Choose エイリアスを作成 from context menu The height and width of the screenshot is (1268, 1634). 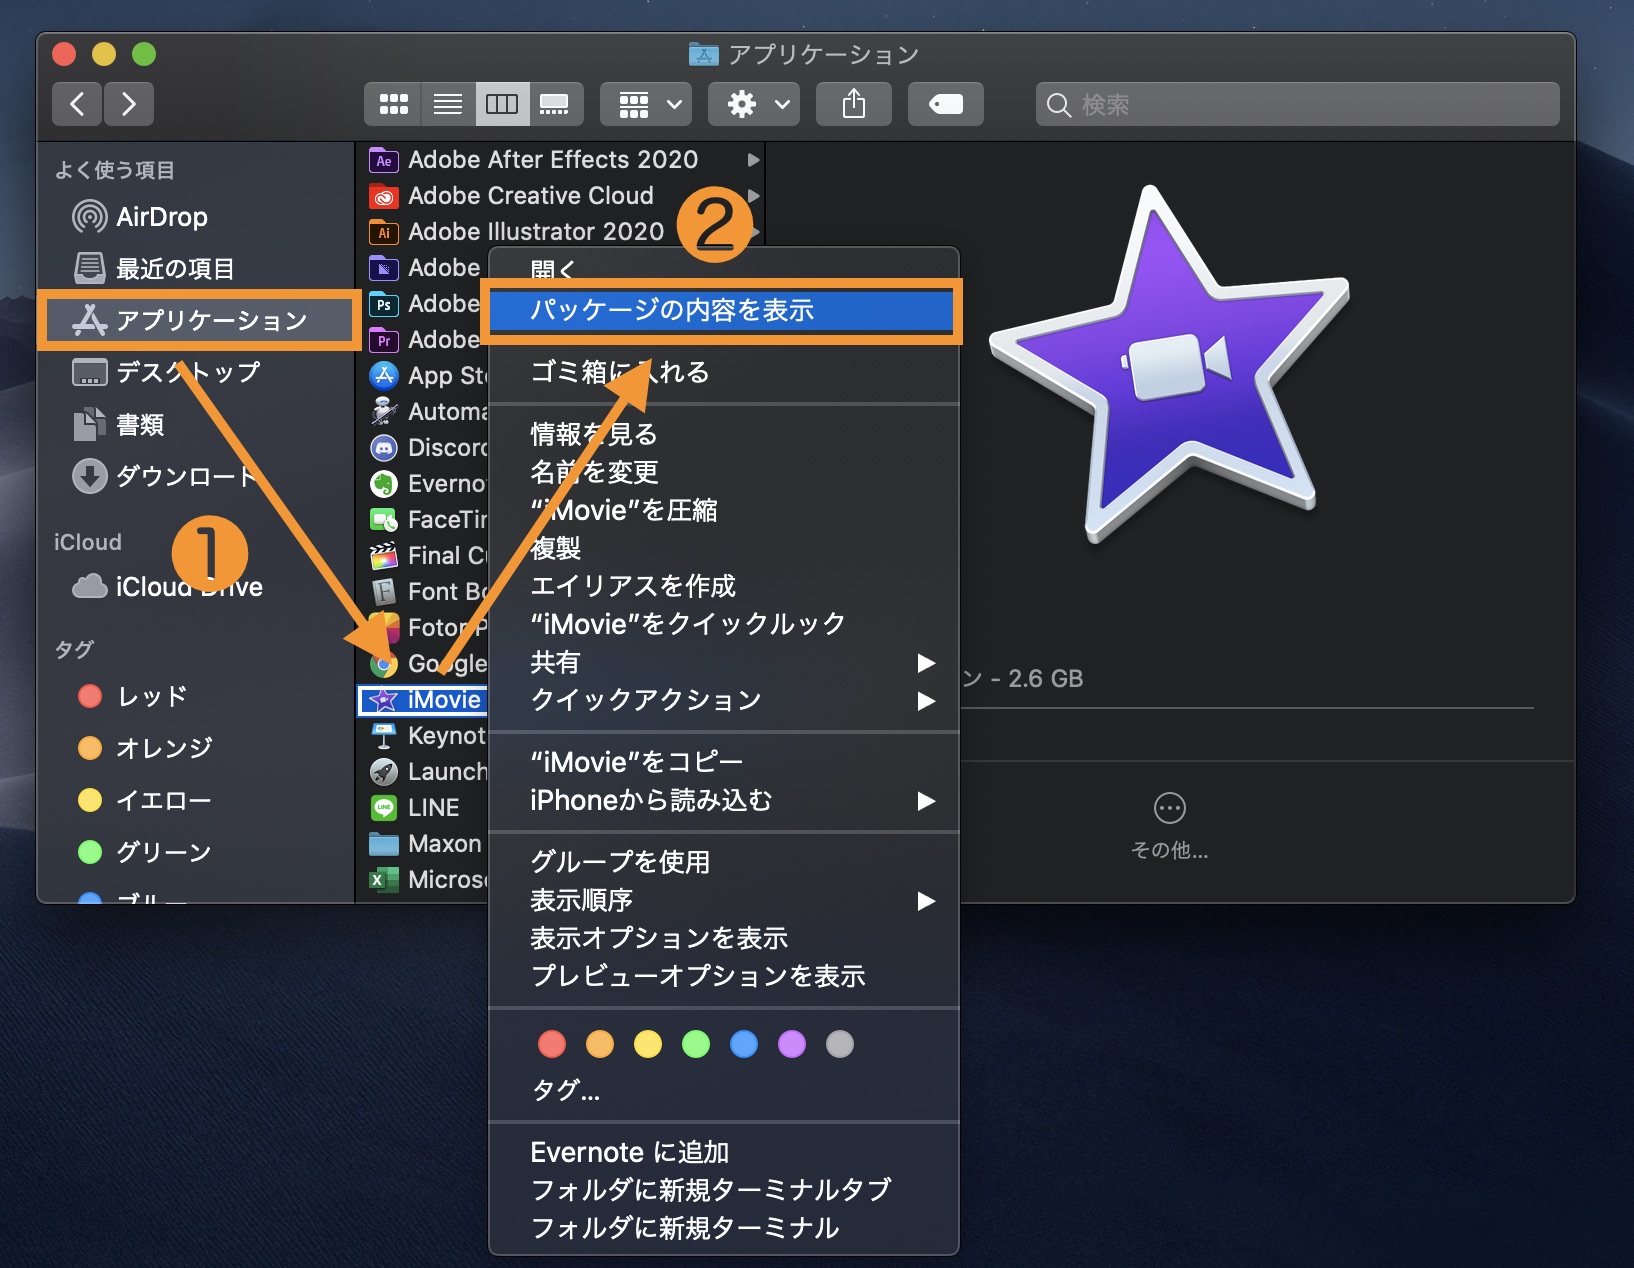(724, 586)
